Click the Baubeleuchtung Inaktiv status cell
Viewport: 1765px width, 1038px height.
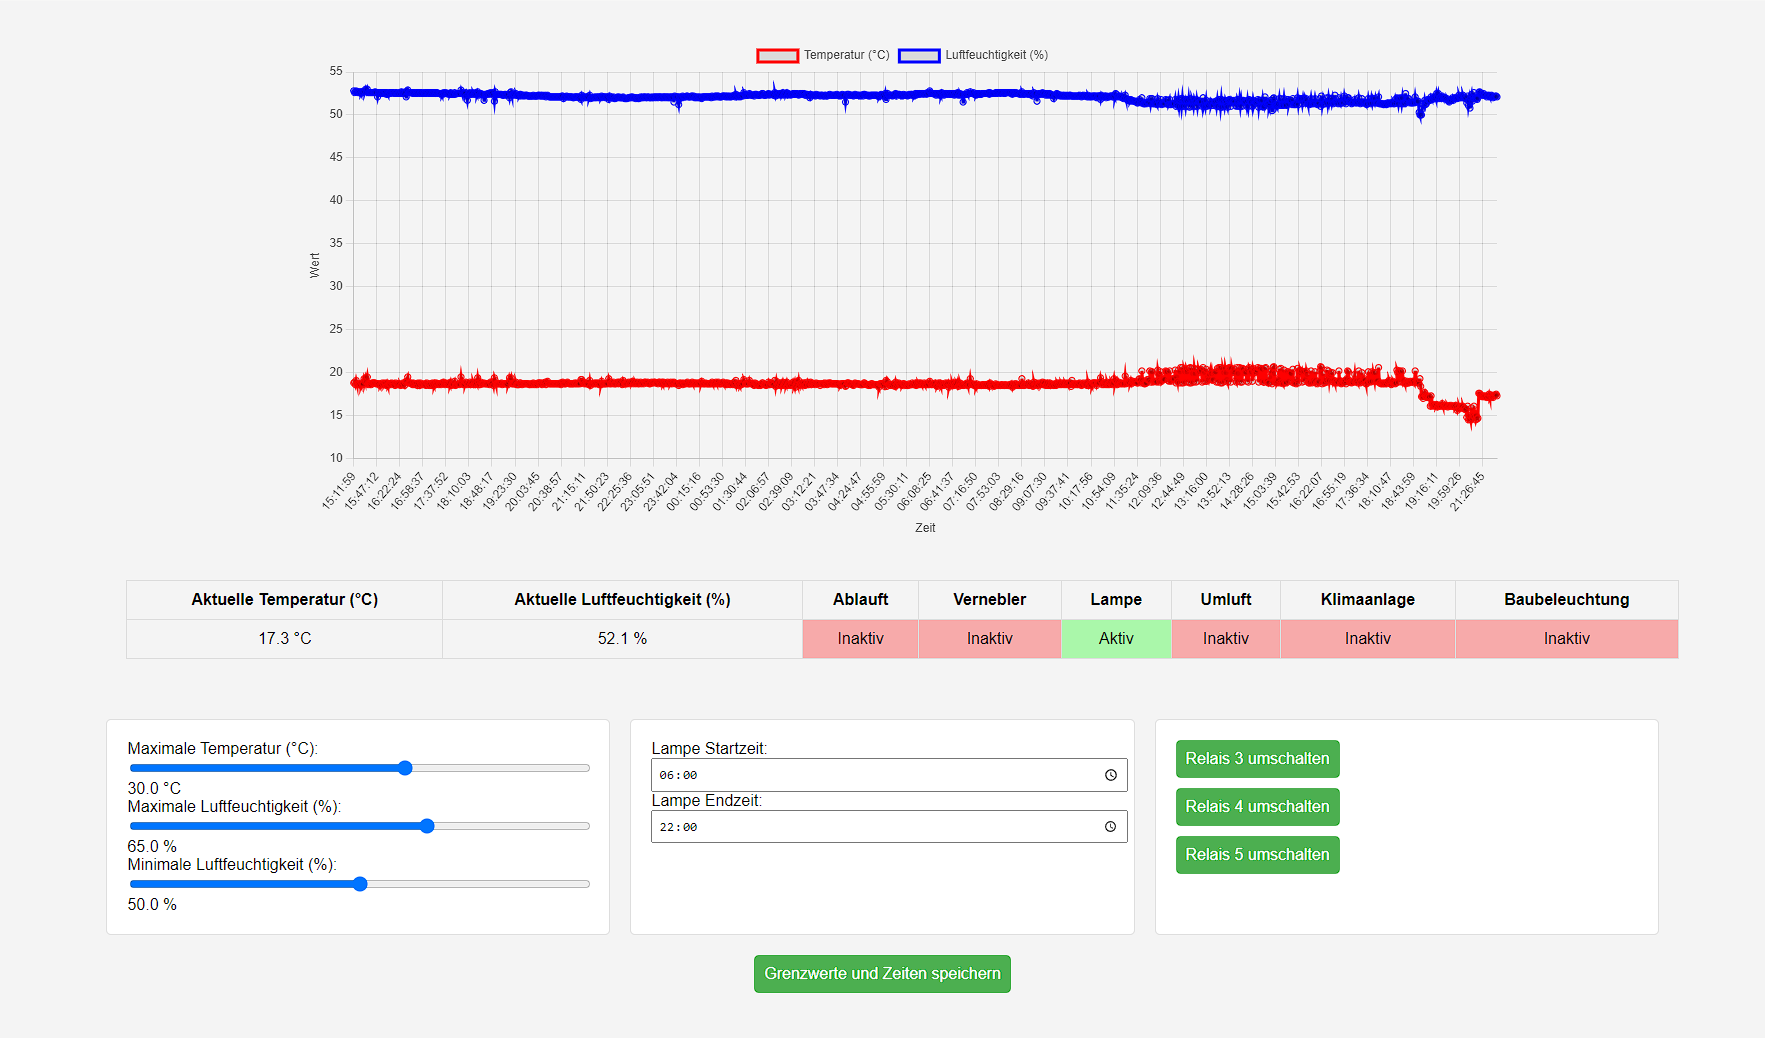[1566, 639]
